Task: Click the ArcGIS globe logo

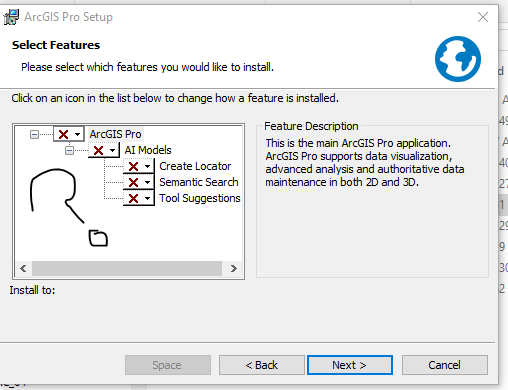Action: coord(458,59)
